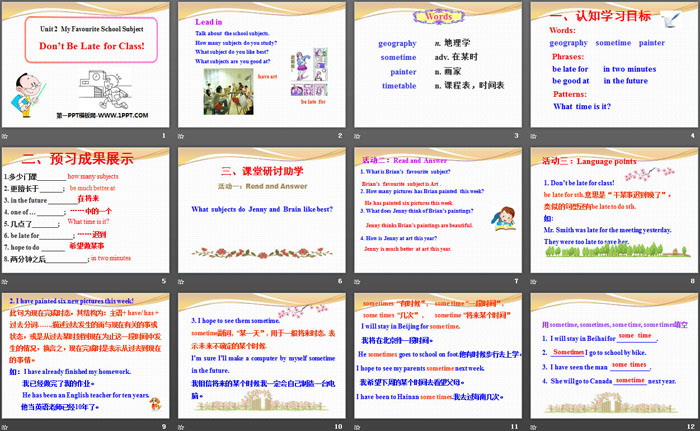Click the animation star icon under slide 3
Screen dimensions: 700x431
[x=357, y=136]
